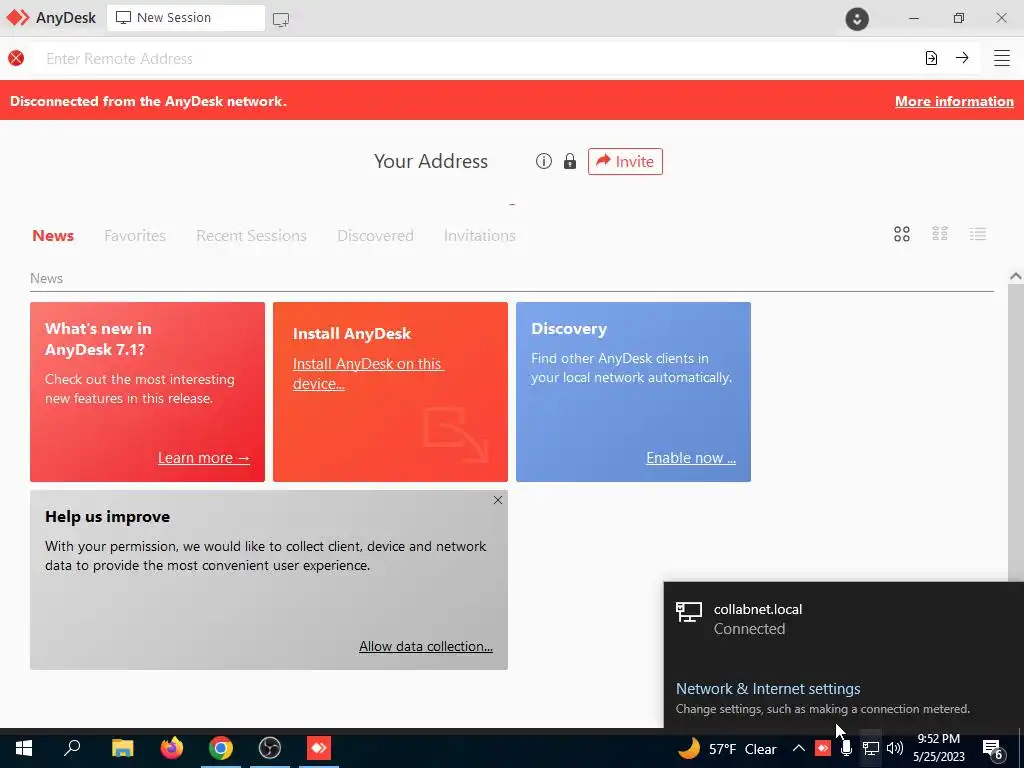Switch to the Favorites tab

tap(135, 235)
